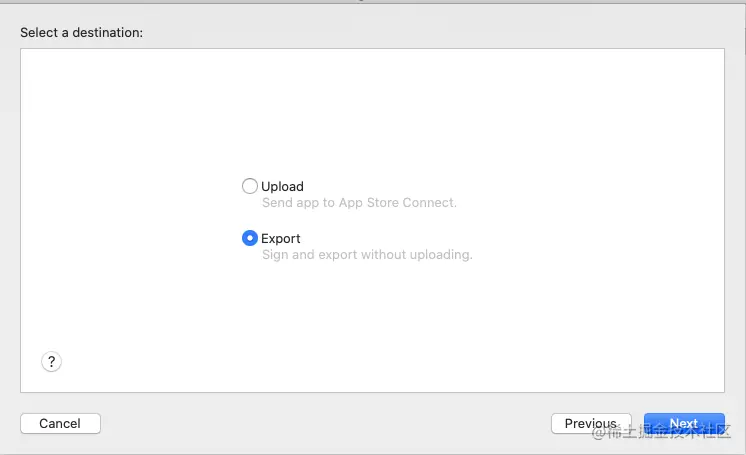Select the Export radio button
746x455 pixels.
250,238
